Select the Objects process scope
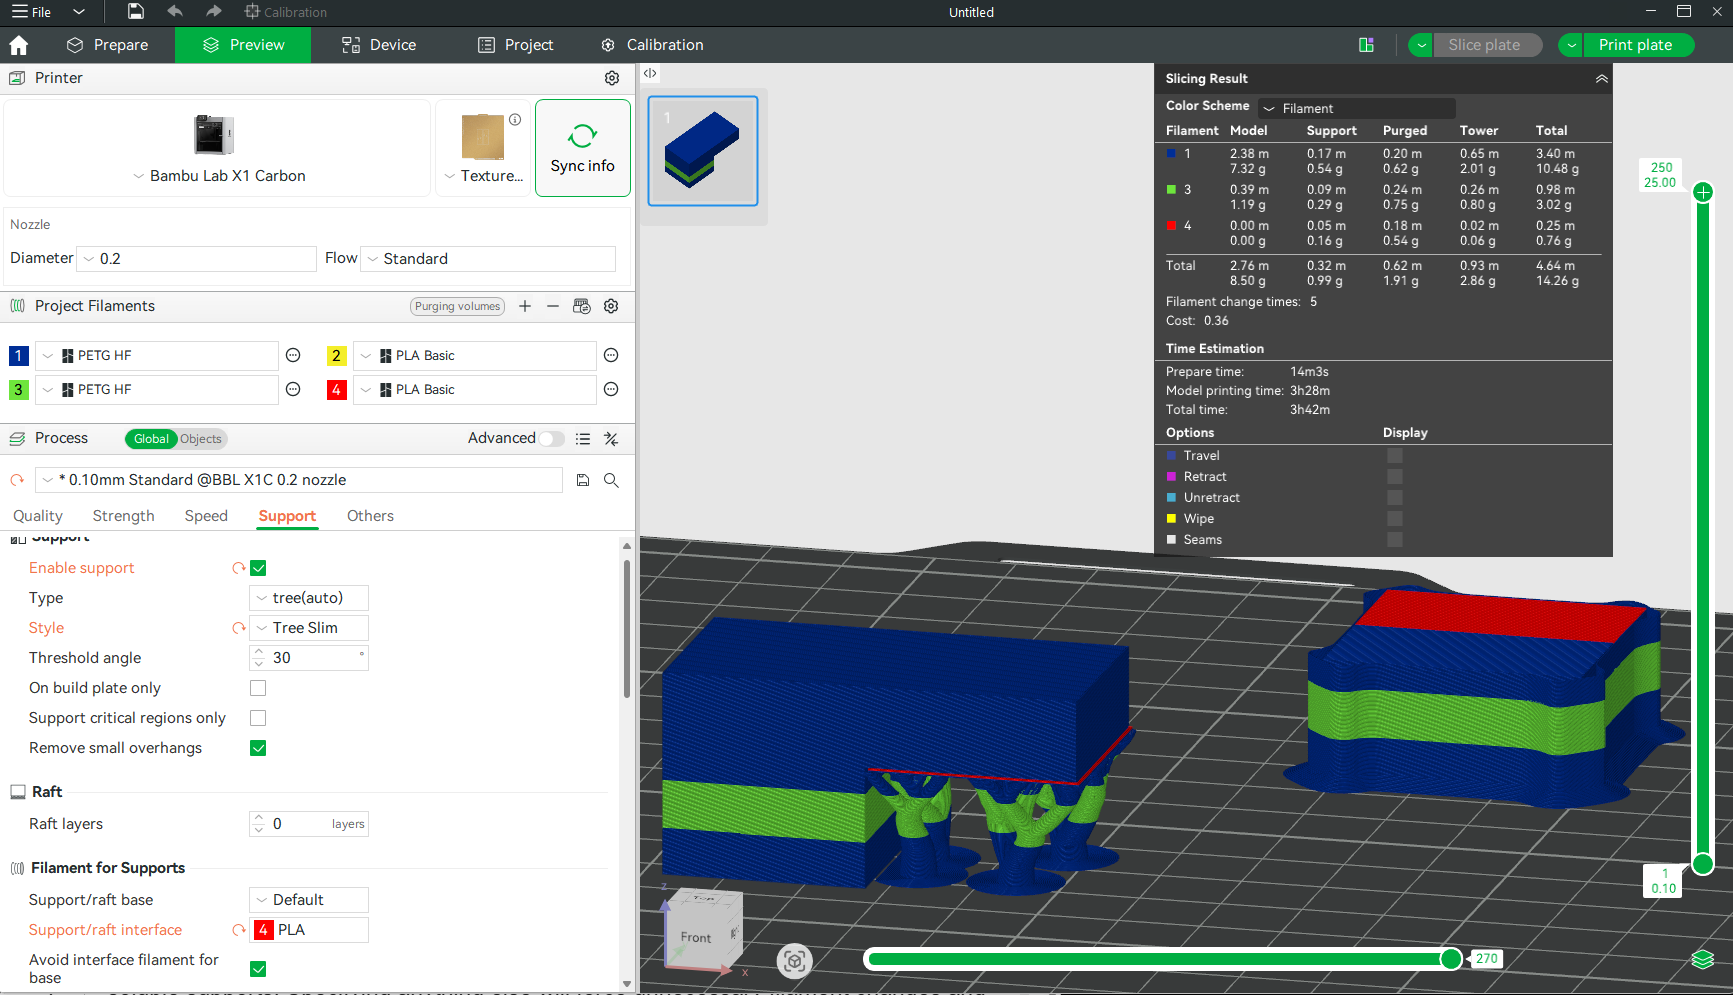Image resolution: width=1733 pixels, height=995 pixels. pos(201,439)
